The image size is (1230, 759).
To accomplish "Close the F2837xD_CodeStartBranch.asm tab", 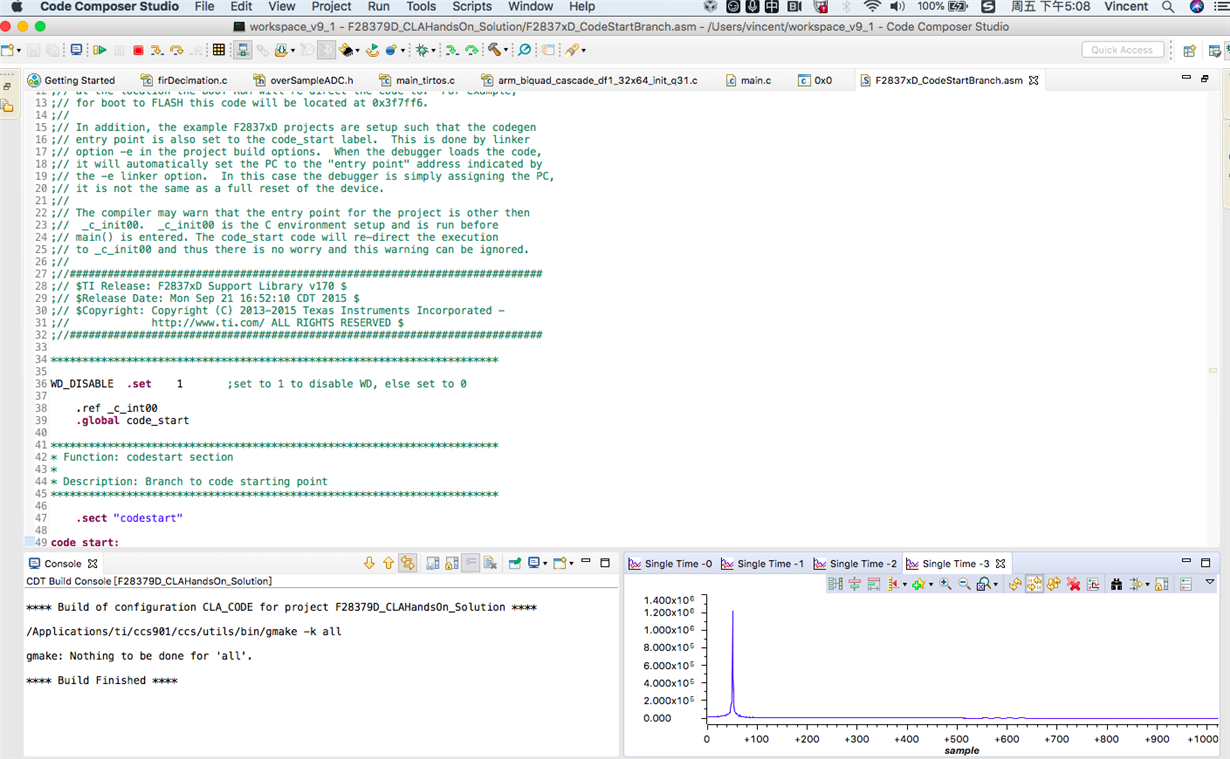I will click(1034, 80).
